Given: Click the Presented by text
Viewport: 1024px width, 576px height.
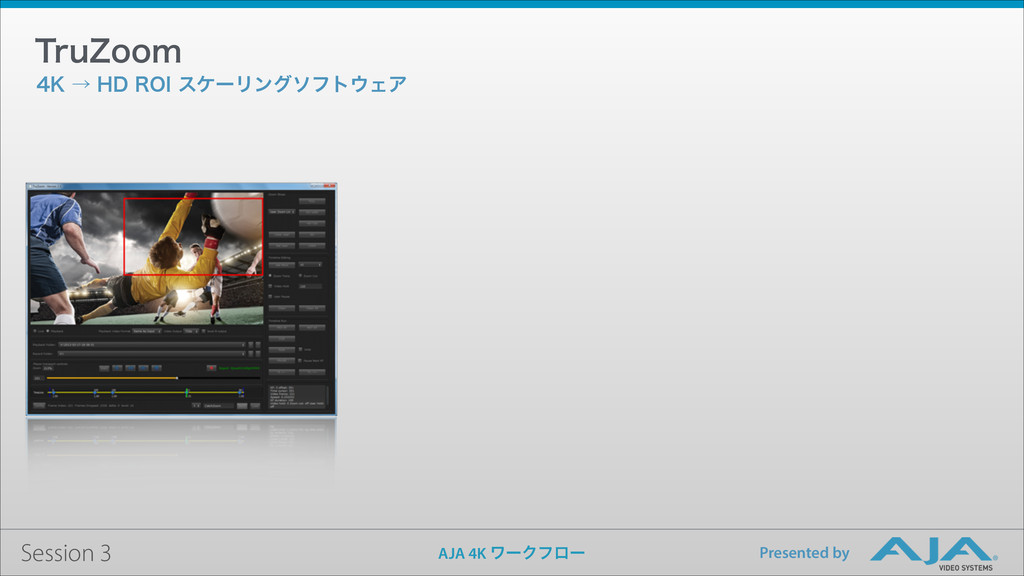Looking at the screenshot, I should pos(804,553).
